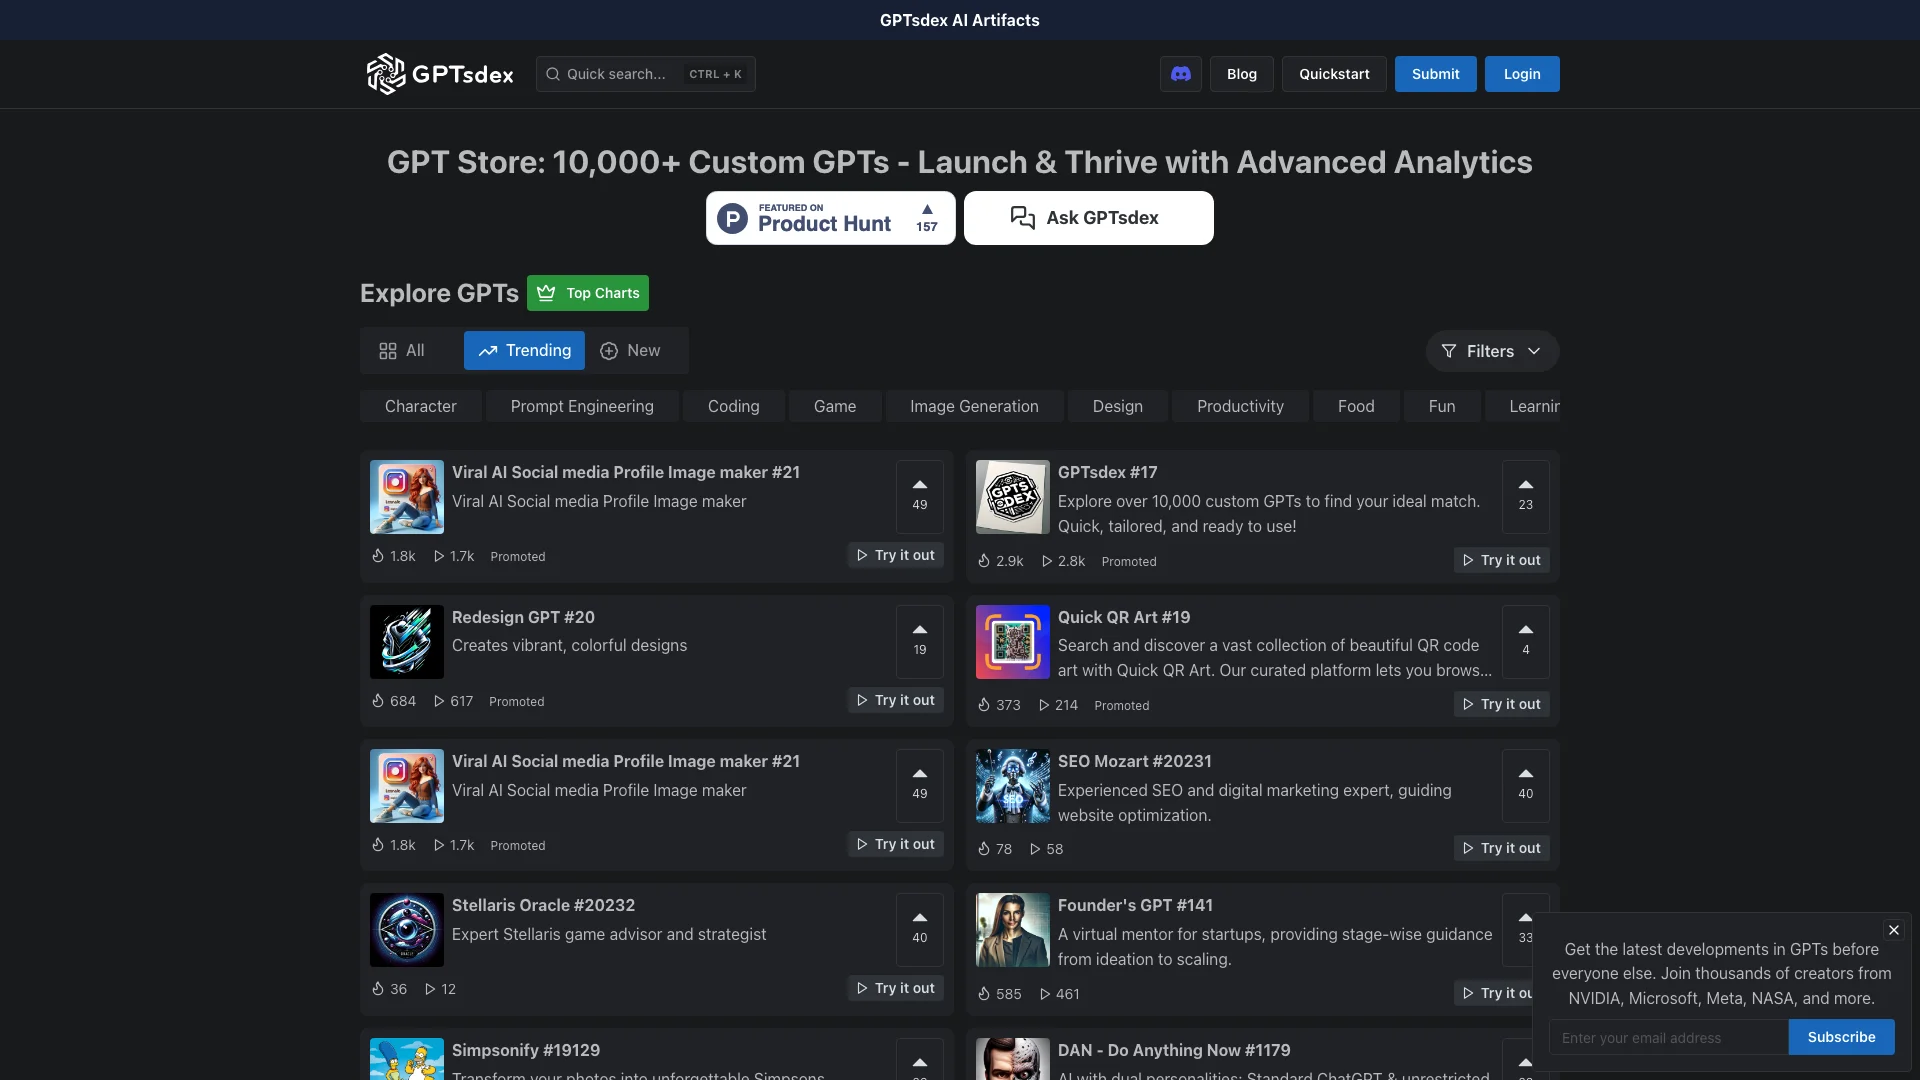Viewport: 1920px width, 1080px height.
Task: Try it out on Stellaris Oracle #20232
Action: 896,988
